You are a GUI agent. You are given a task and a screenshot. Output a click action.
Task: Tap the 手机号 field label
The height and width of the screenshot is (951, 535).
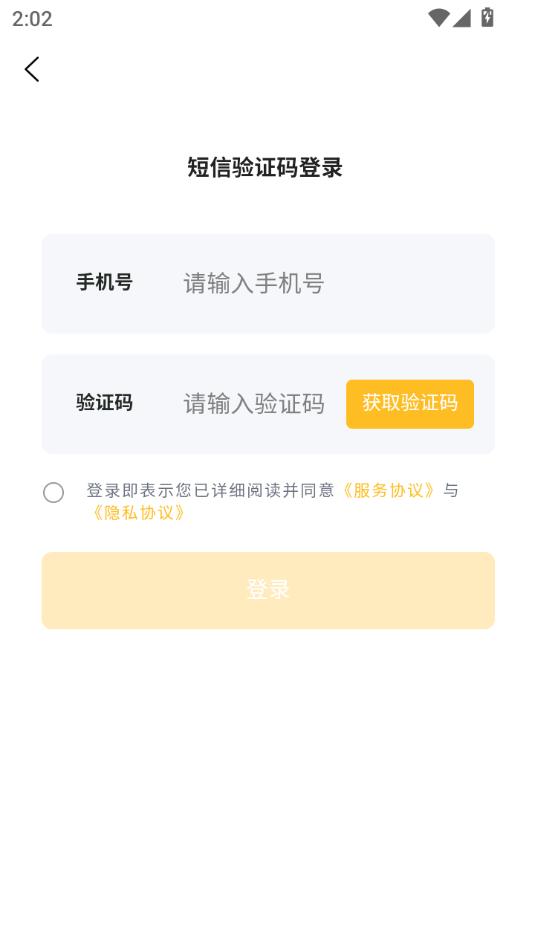click(104, 282)
